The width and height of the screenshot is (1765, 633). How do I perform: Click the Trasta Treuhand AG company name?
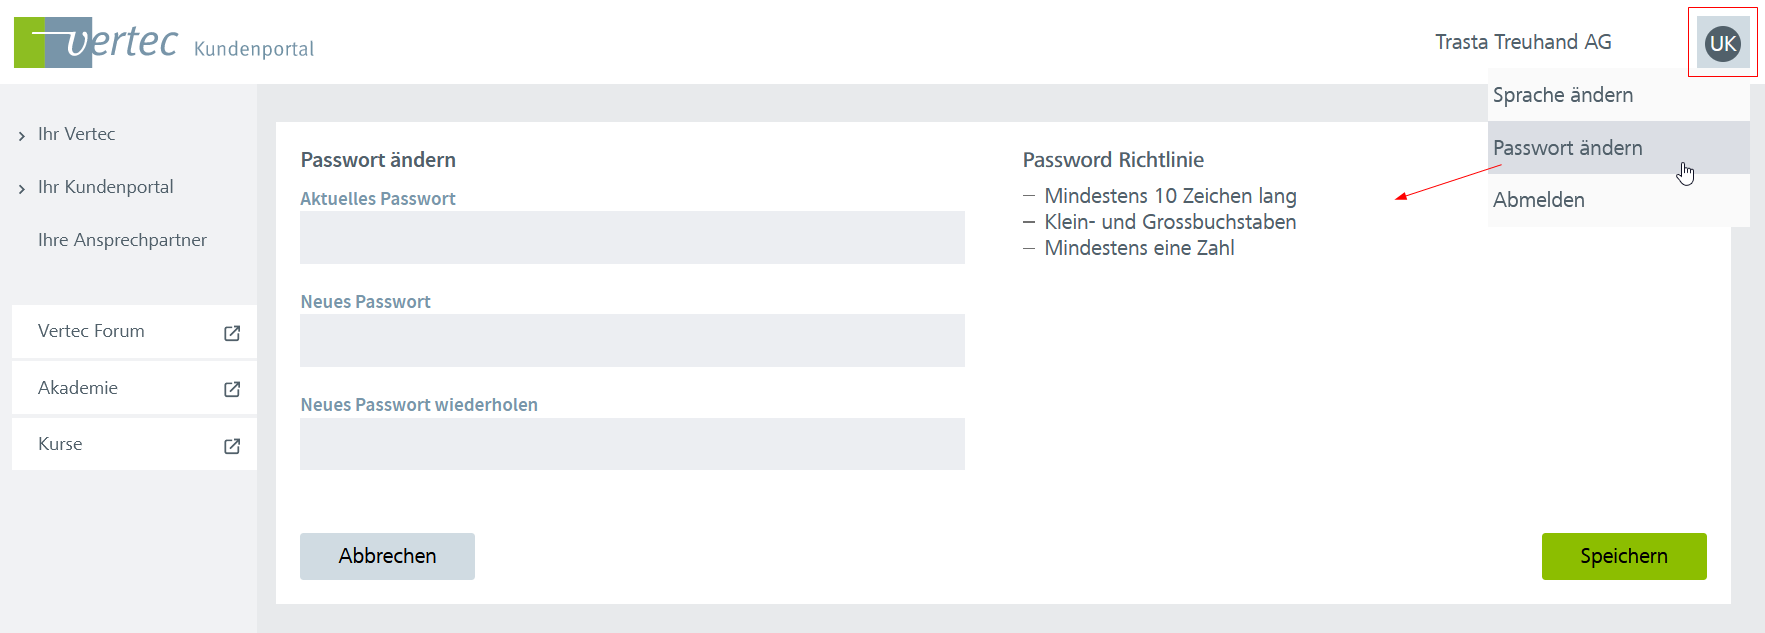click(x=1523, y=42)
